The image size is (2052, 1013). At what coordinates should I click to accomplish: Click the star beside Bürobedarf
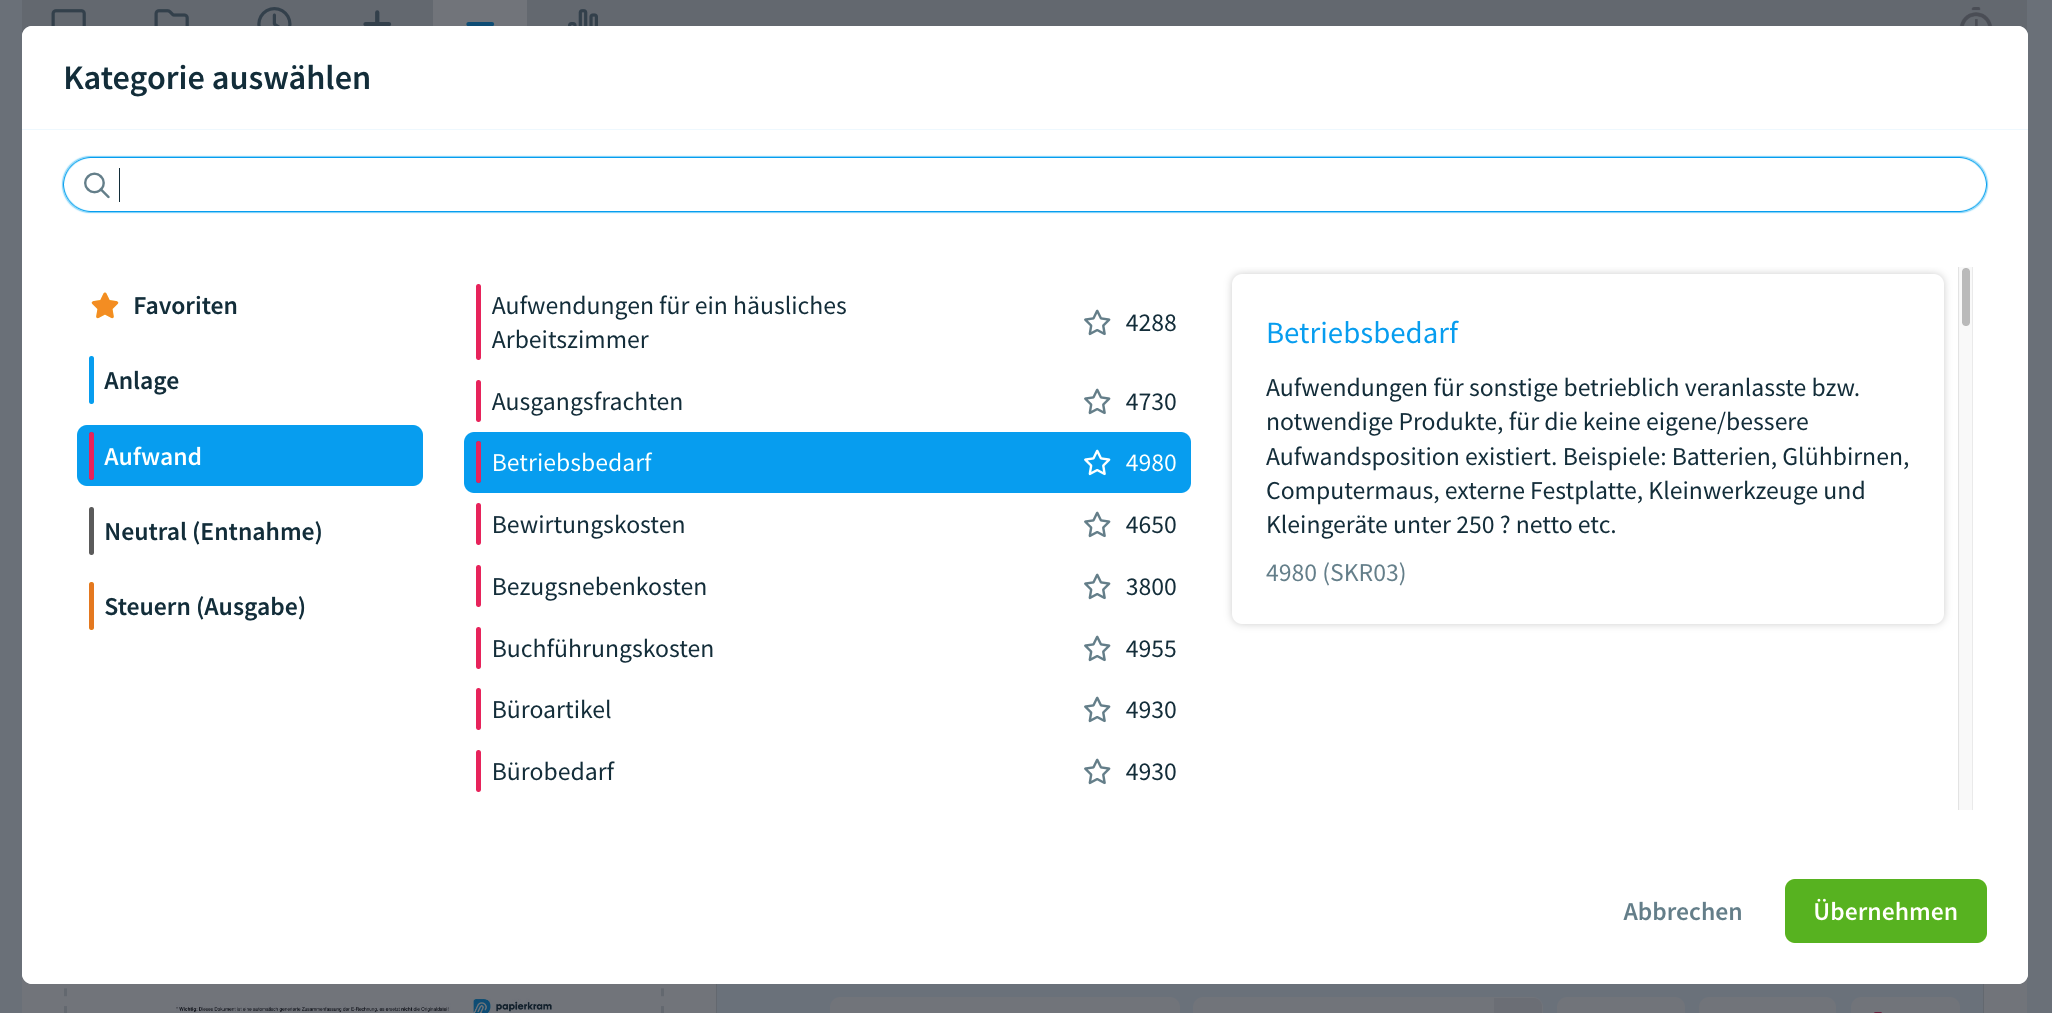coord(1097,772)
